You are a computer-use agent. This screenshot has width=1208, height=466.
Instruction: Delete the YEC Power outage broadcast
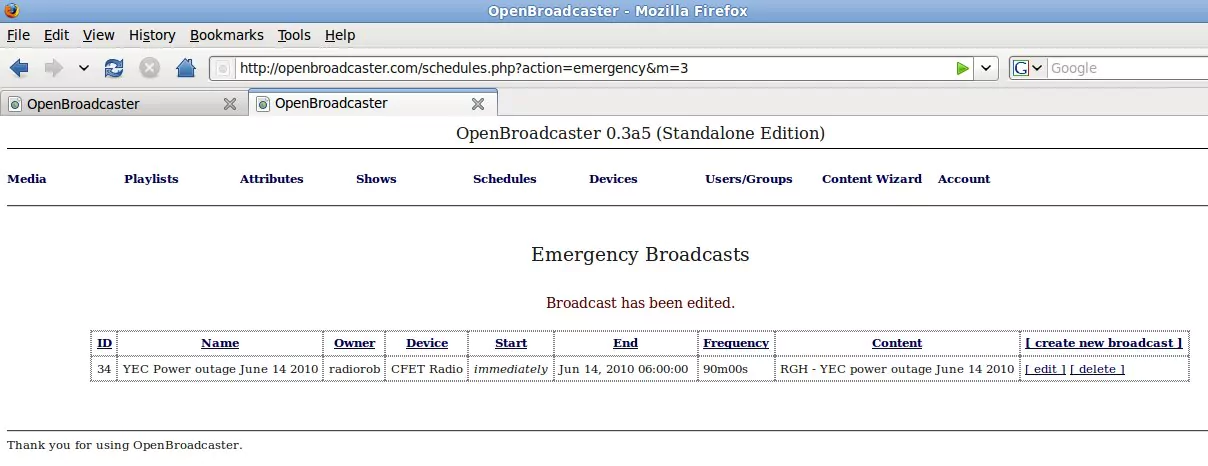click(1097, 369)
